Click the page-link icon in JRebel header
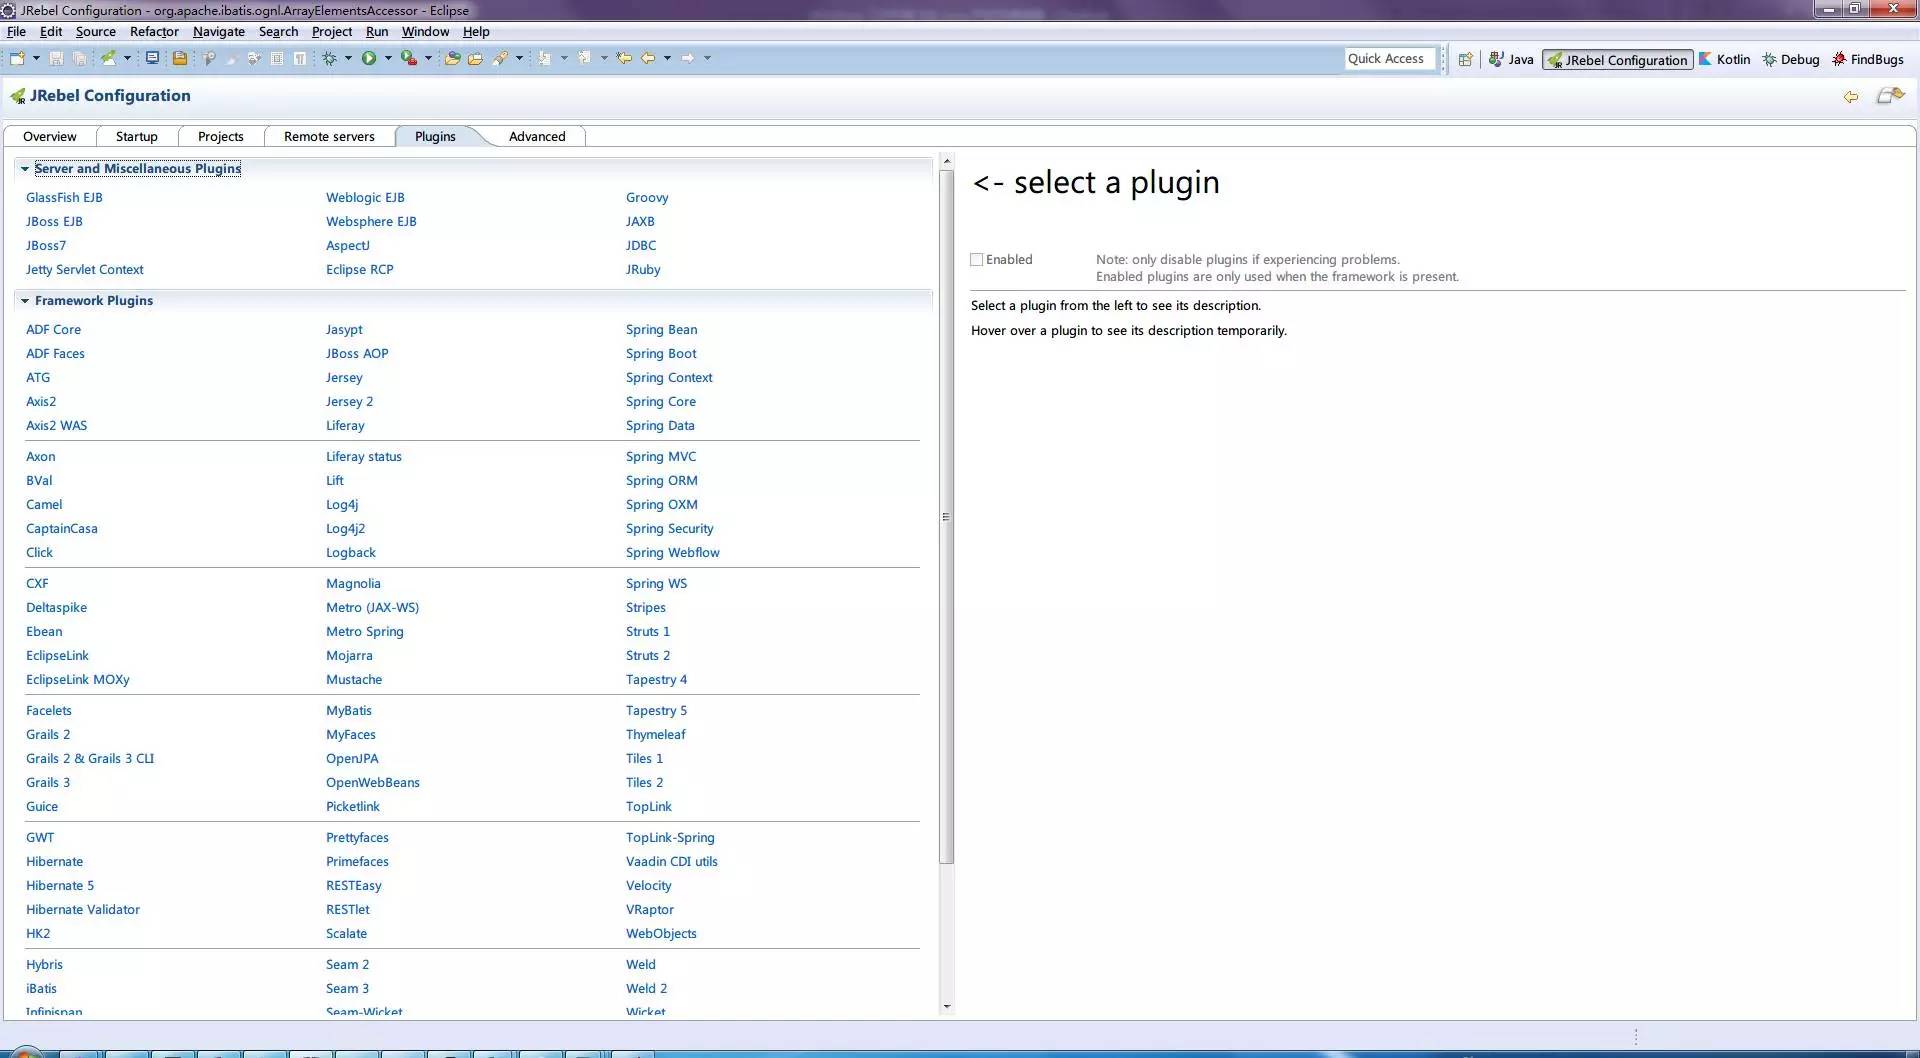This screenshot has height=1058, width=1920. pyautogui.click(x=1890, y=95)
